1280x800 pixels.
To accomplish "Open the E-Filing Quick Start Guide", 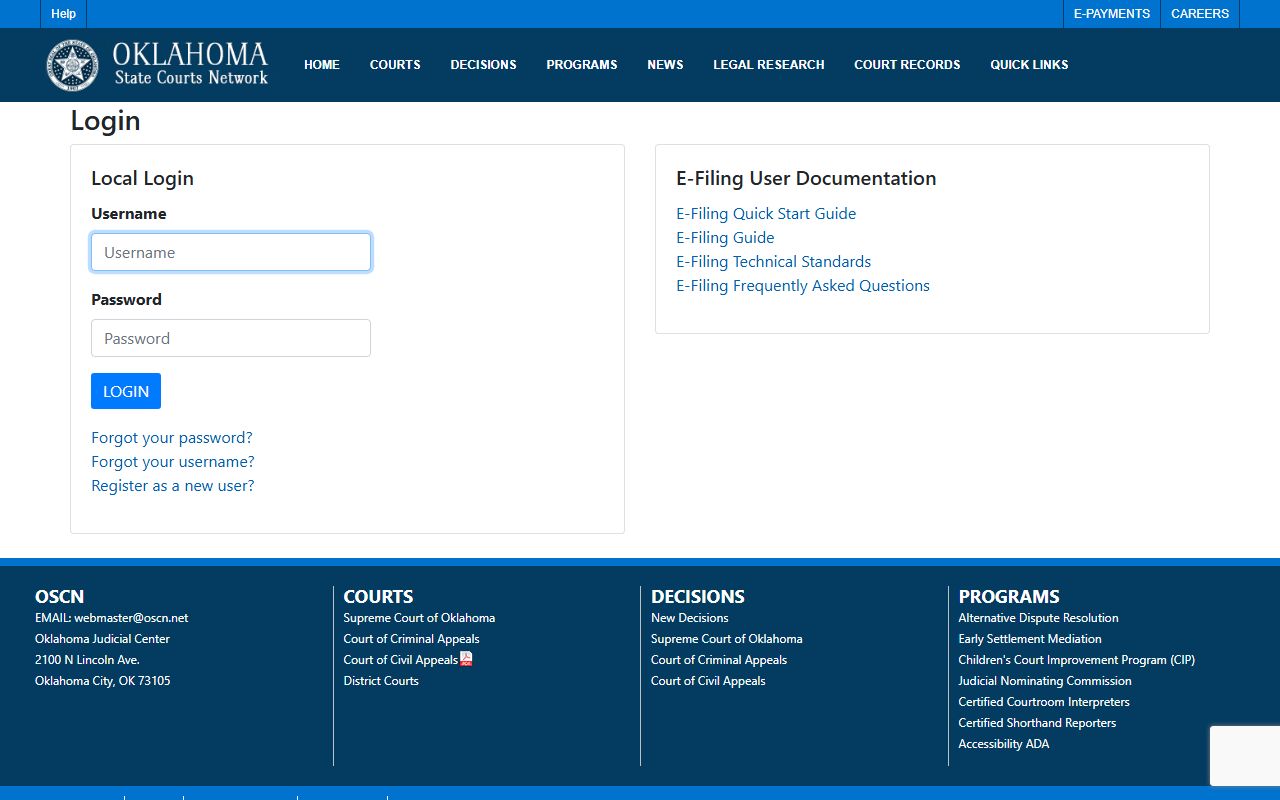I will click(x=766, y=214).
